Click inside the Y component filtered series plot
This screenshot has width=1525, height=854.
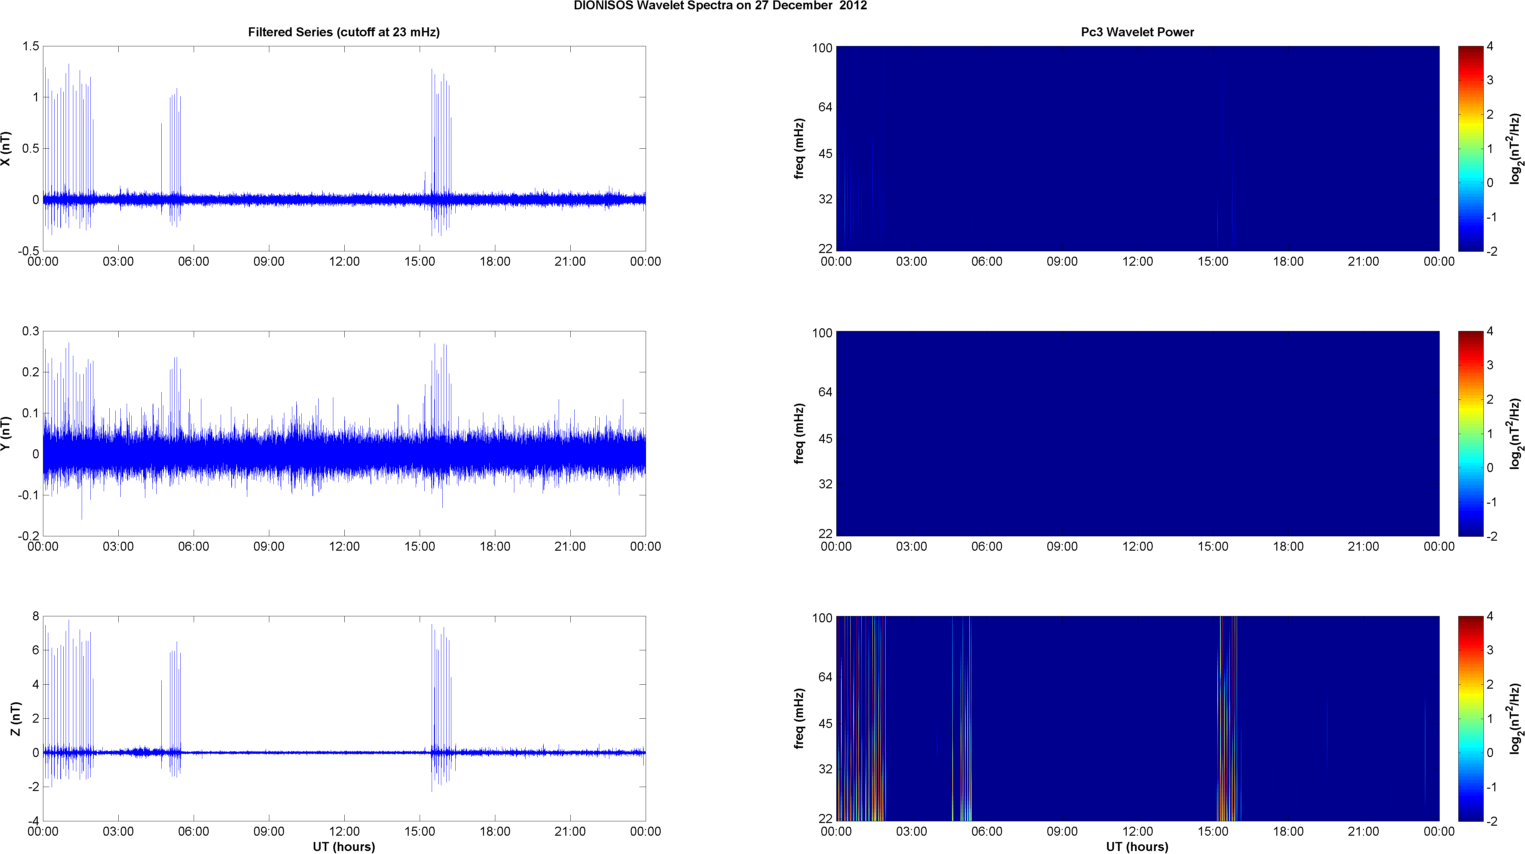click(344, 433)
